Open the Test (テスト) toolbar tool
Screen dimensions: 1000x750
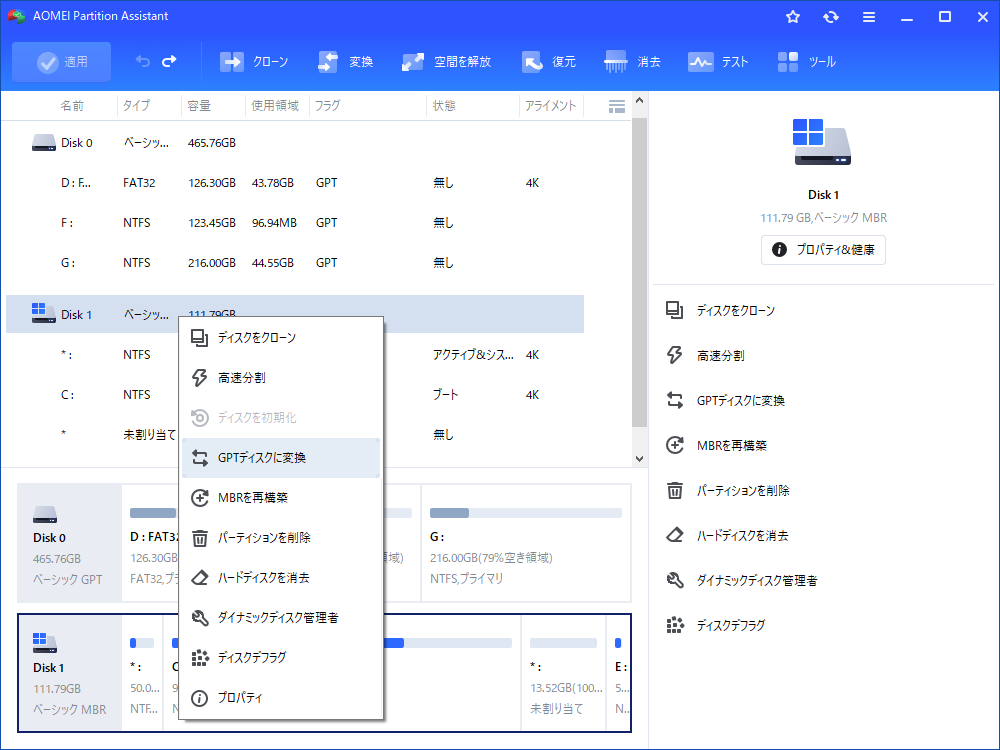718,62
